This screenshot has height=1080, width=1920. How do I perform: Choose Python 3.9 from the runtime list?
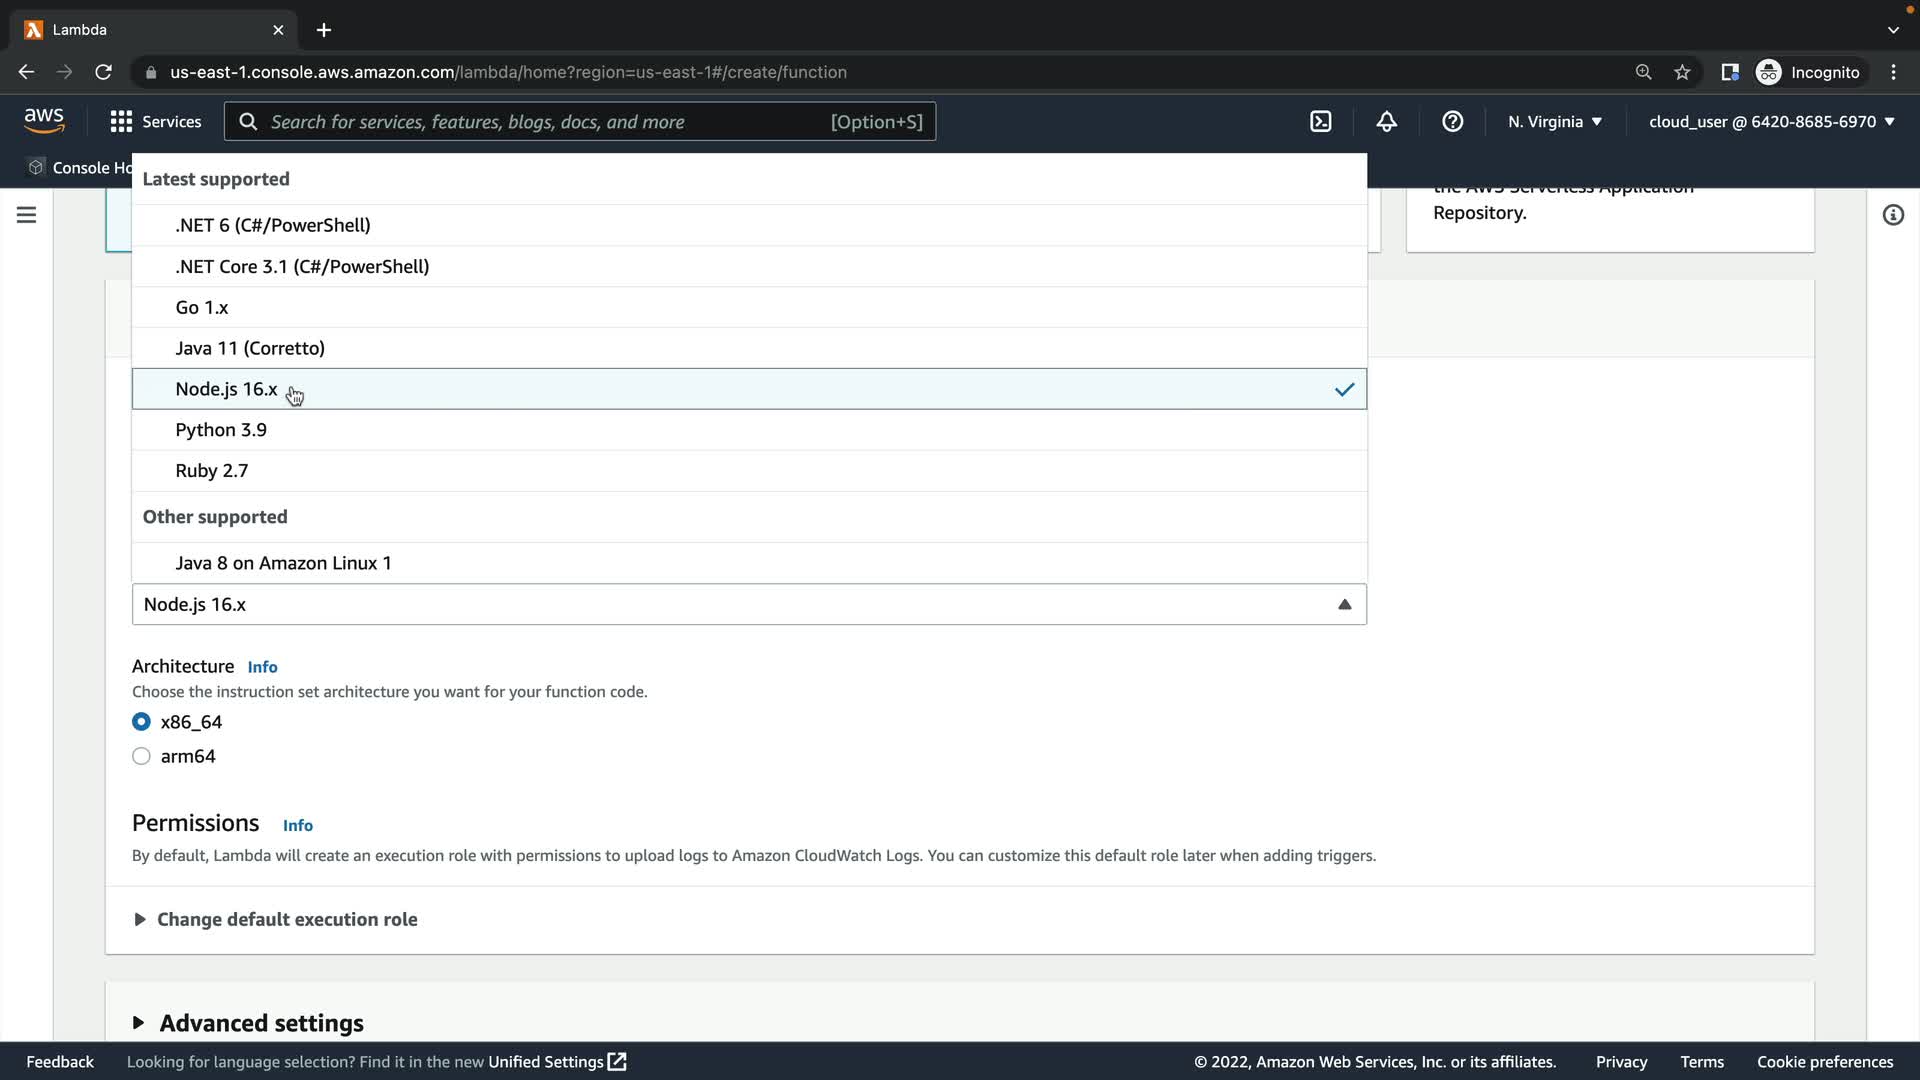(221, 430)
